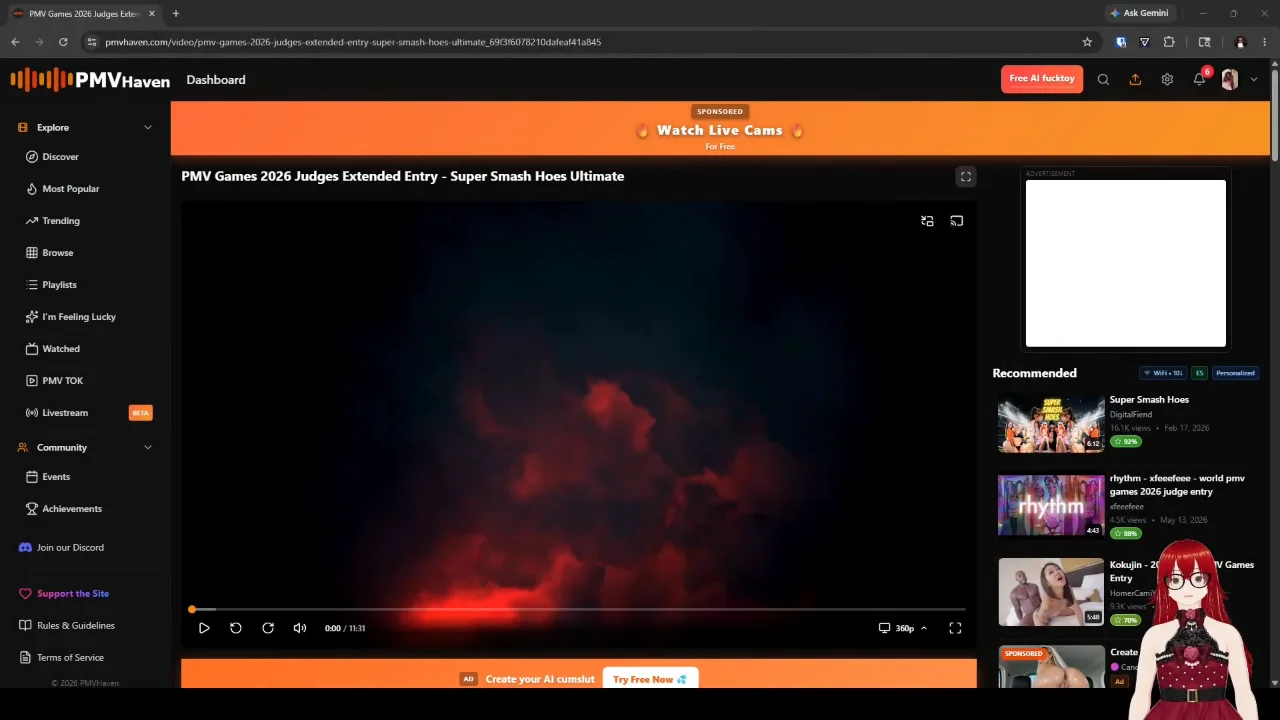Click the address bar URL
Screen dimensions: 1280x720
point(353,42)
